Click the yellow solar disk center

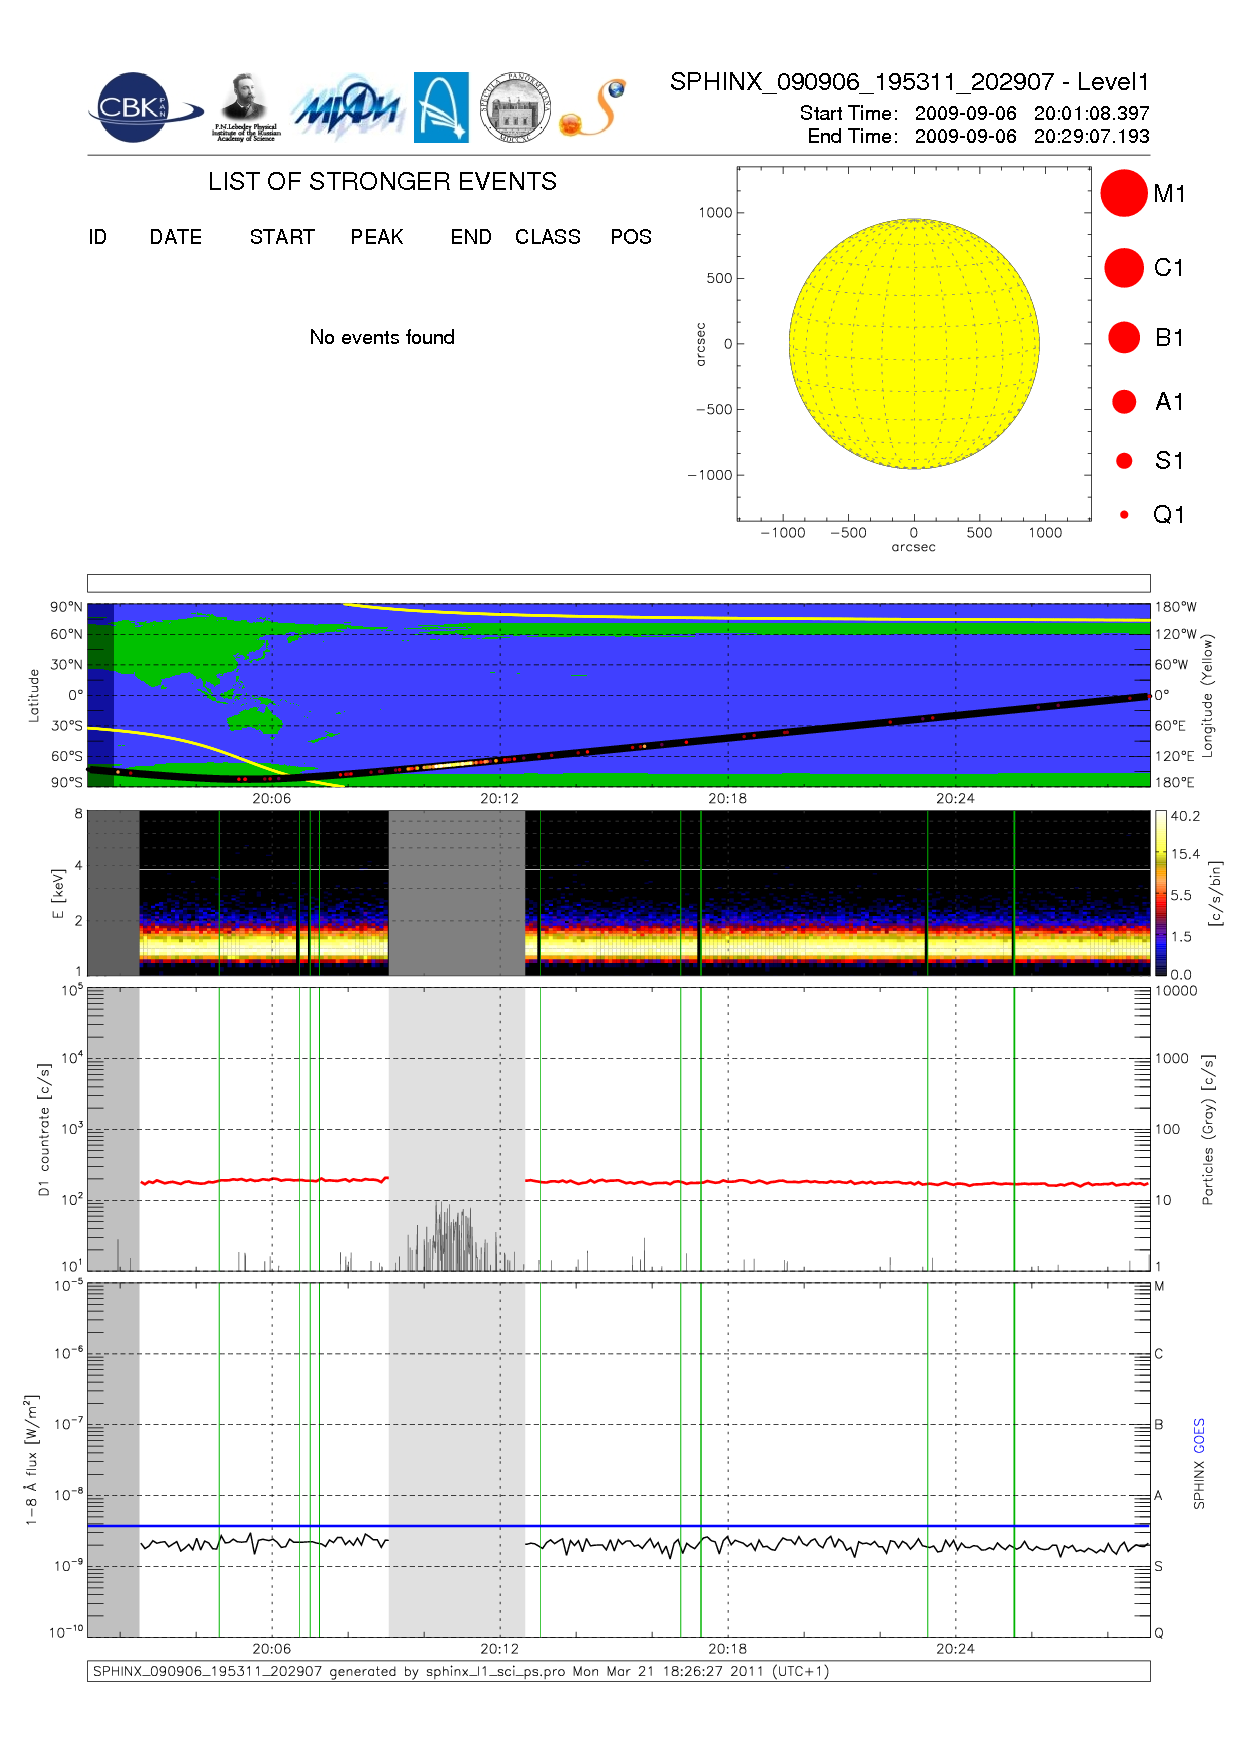(x=914, y=344)
